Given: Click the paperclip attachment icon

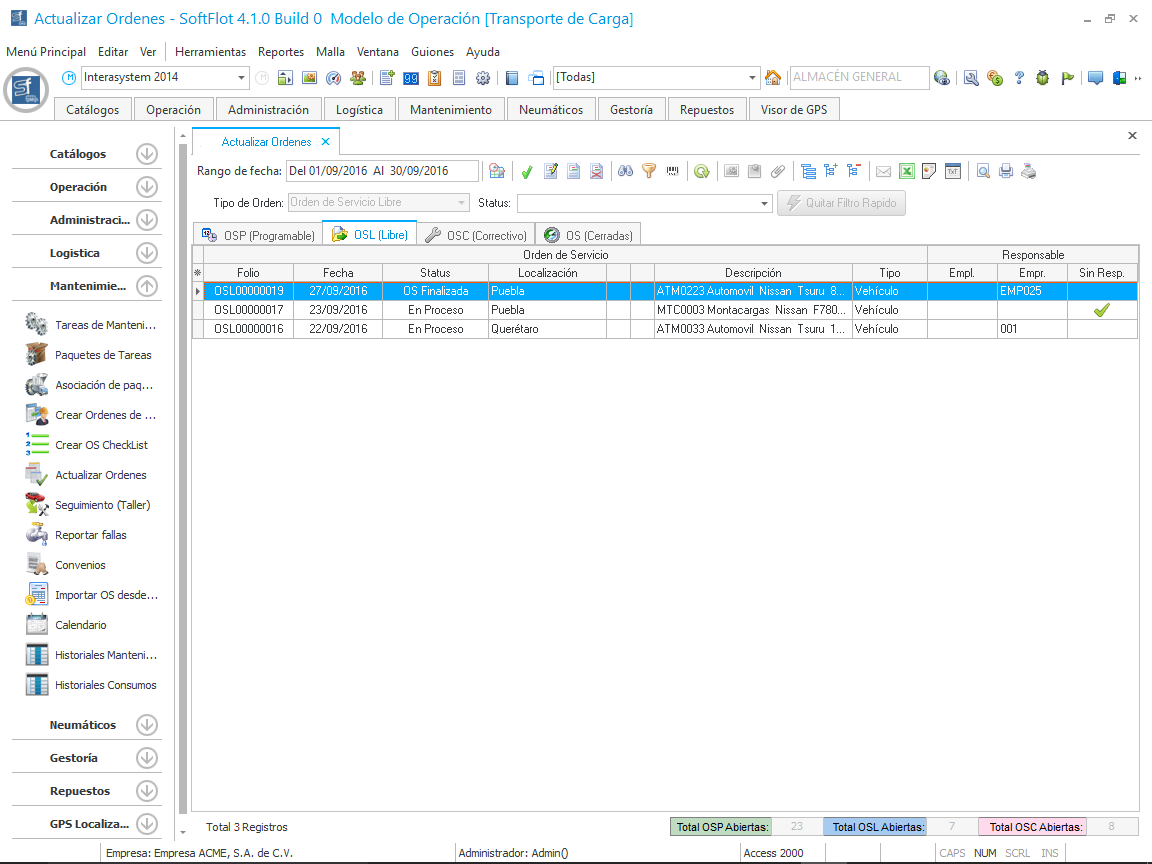Looking at the screenshot, I should click(x=777, y=172).
